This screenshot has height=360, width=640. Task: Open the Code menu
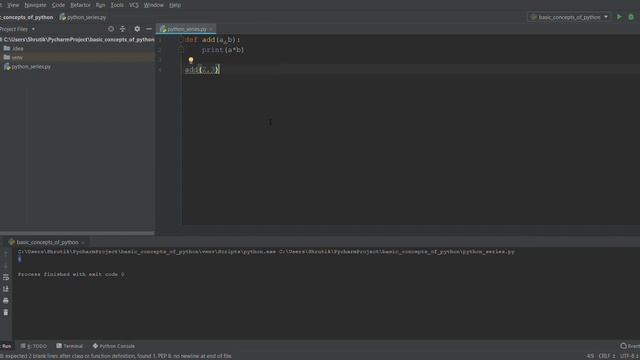pyautogui.click(x=58, y=5)
